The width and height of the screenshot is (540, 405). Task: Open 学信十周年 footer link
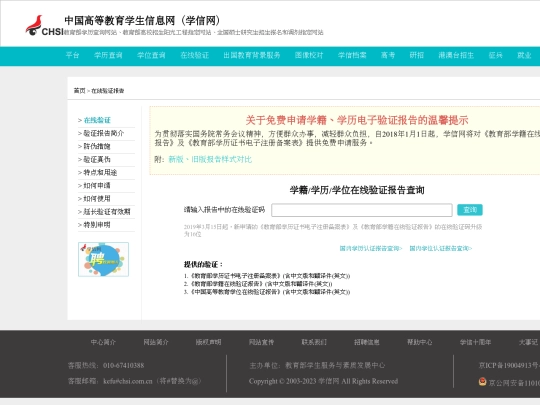(475, 342)
